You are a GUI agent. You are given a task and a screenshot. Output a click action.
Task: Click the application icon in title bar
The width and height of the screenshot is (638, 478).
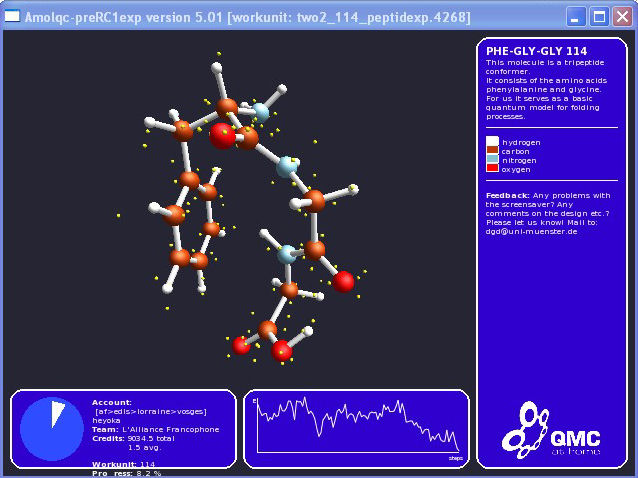click(13, 17)
